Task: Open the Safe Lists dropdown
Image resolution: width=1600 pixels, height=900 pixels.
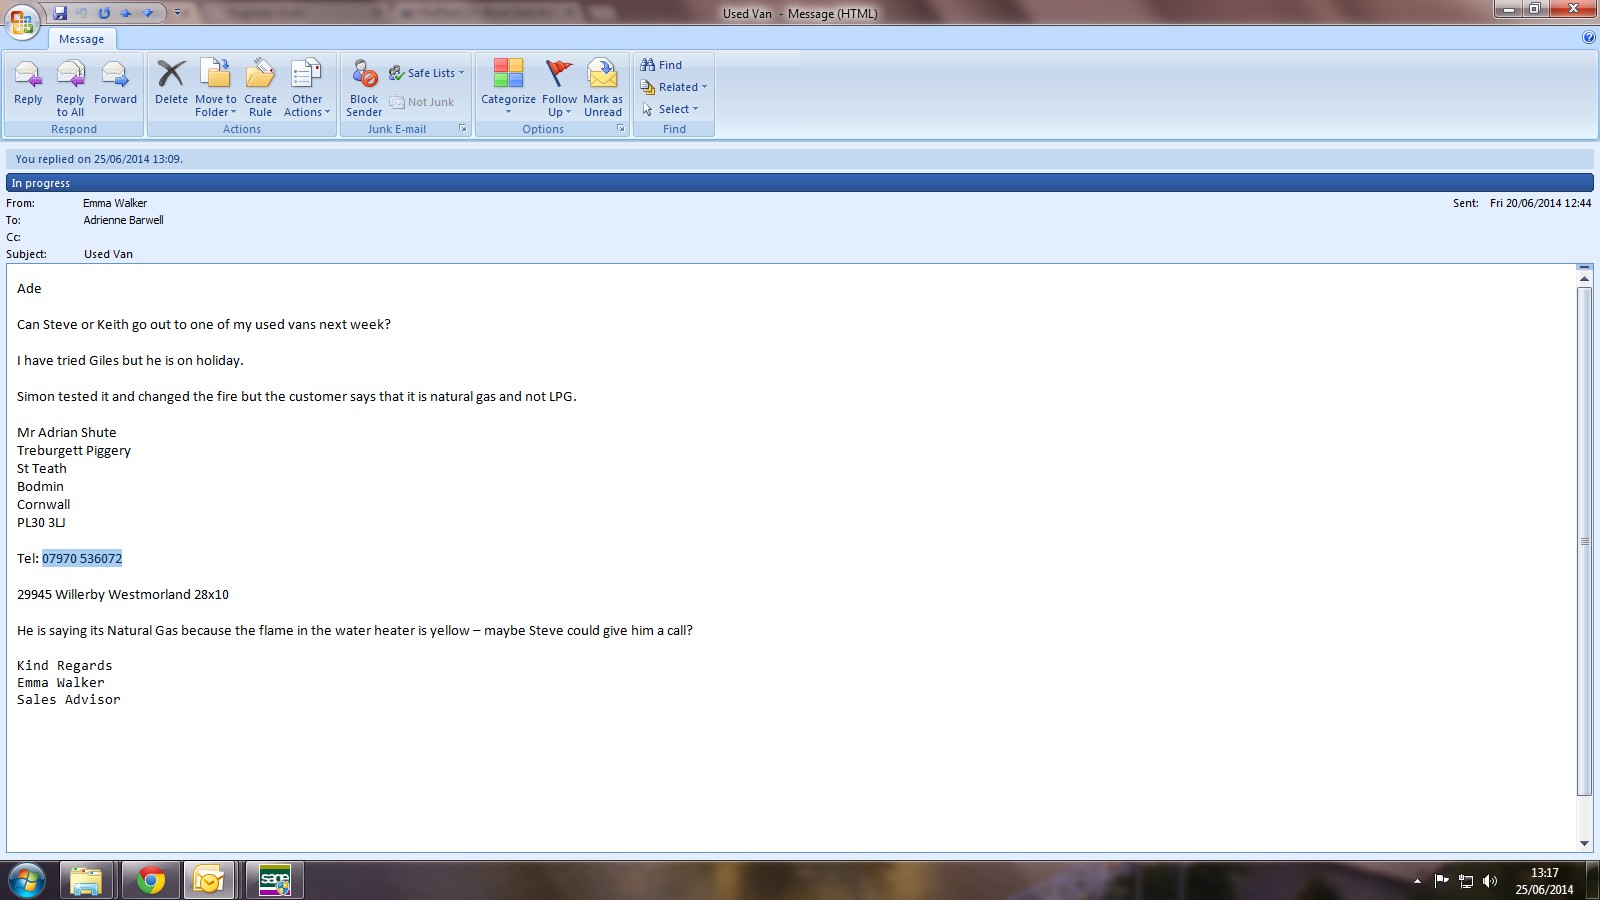Action: tap(427, 73)
